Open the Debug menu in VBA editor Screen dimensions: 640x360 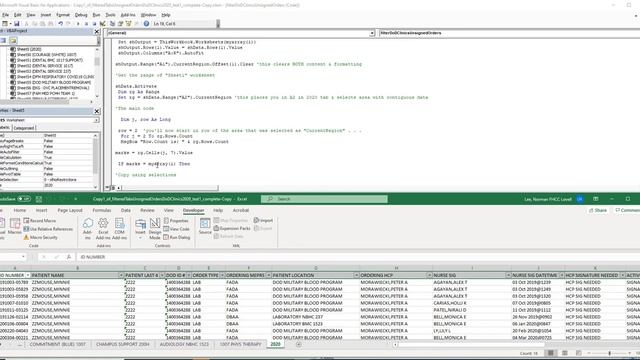coord(81,15)
